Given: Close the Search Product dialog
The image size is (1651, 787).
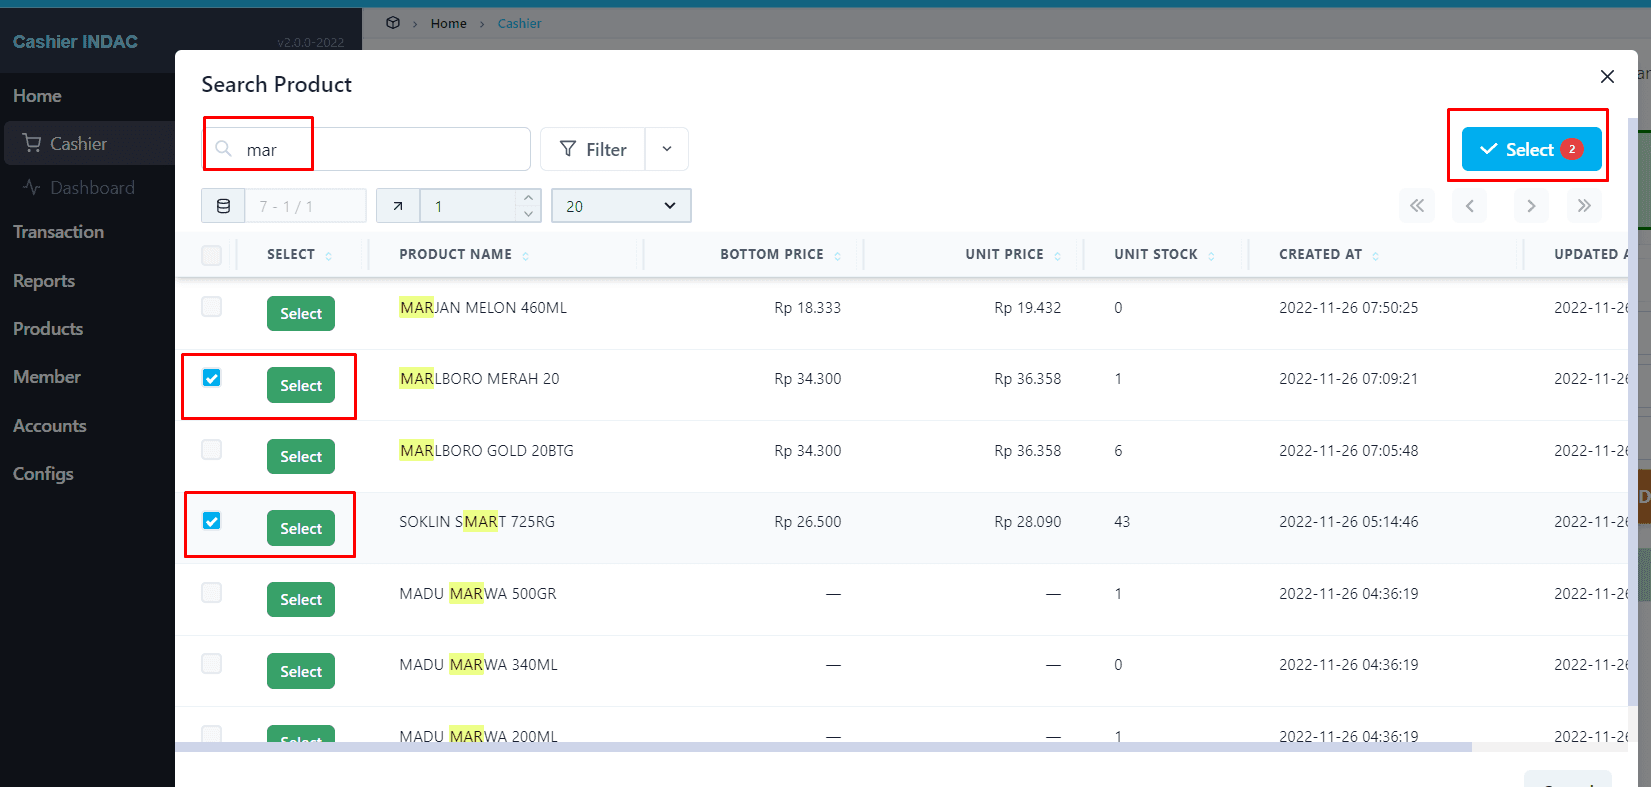Looking at the screenshot, I should (1607, 77).
